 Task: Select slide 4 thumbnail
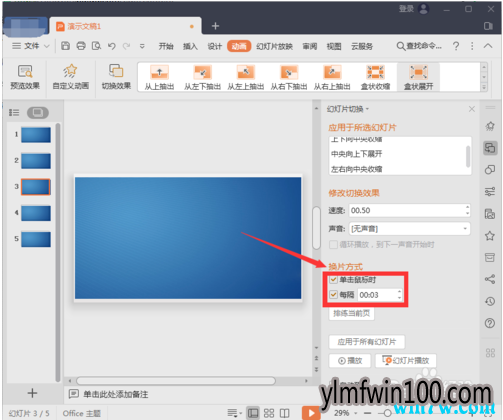[x=36, y=213]
